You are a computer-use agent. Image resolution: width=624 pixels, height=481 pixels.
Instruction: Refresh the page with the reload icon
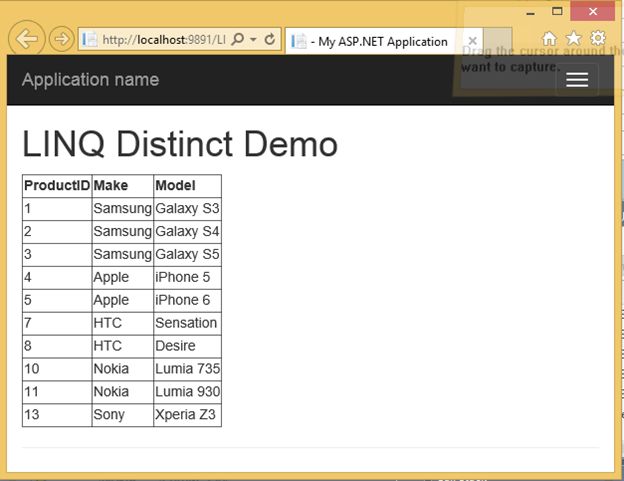click(x=270, y=40)
